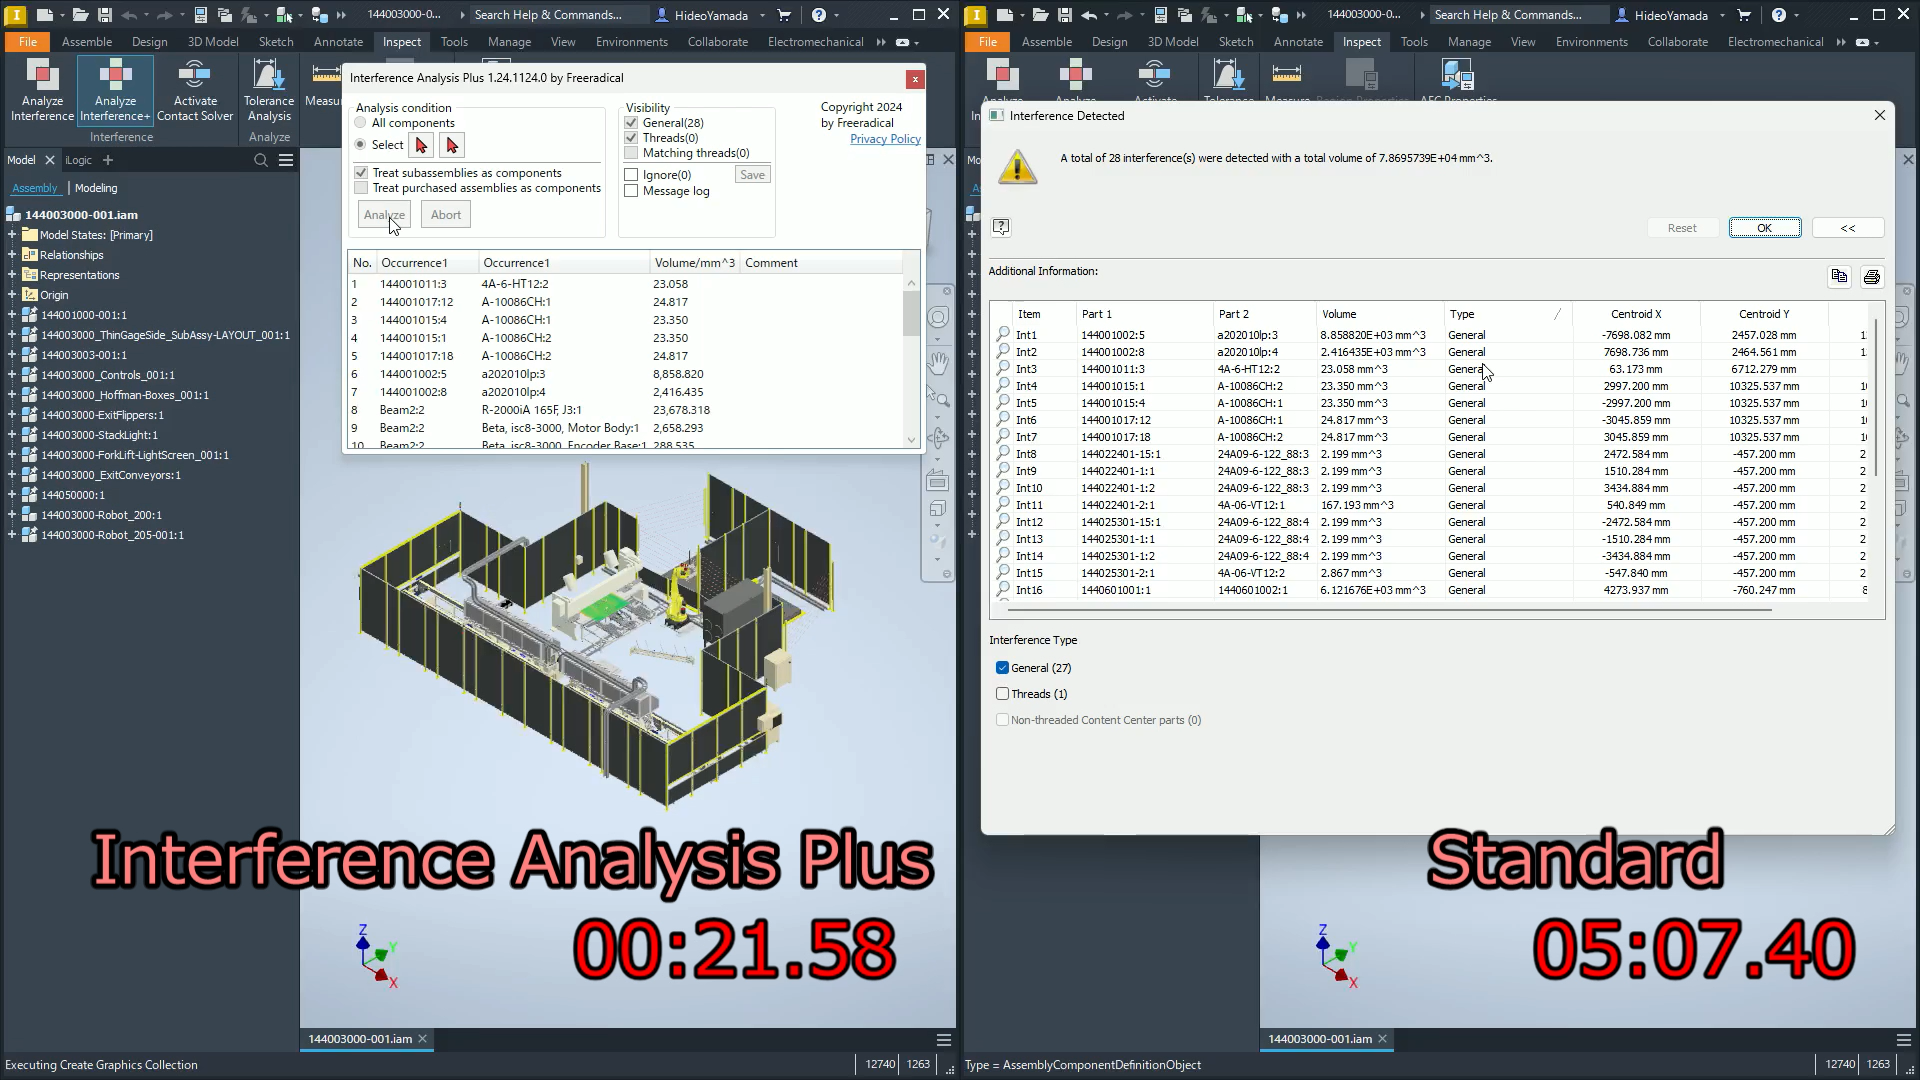Switch to the Modeling browser tab
This screenshot has height=1080, width=1920.
pos(96,188)
